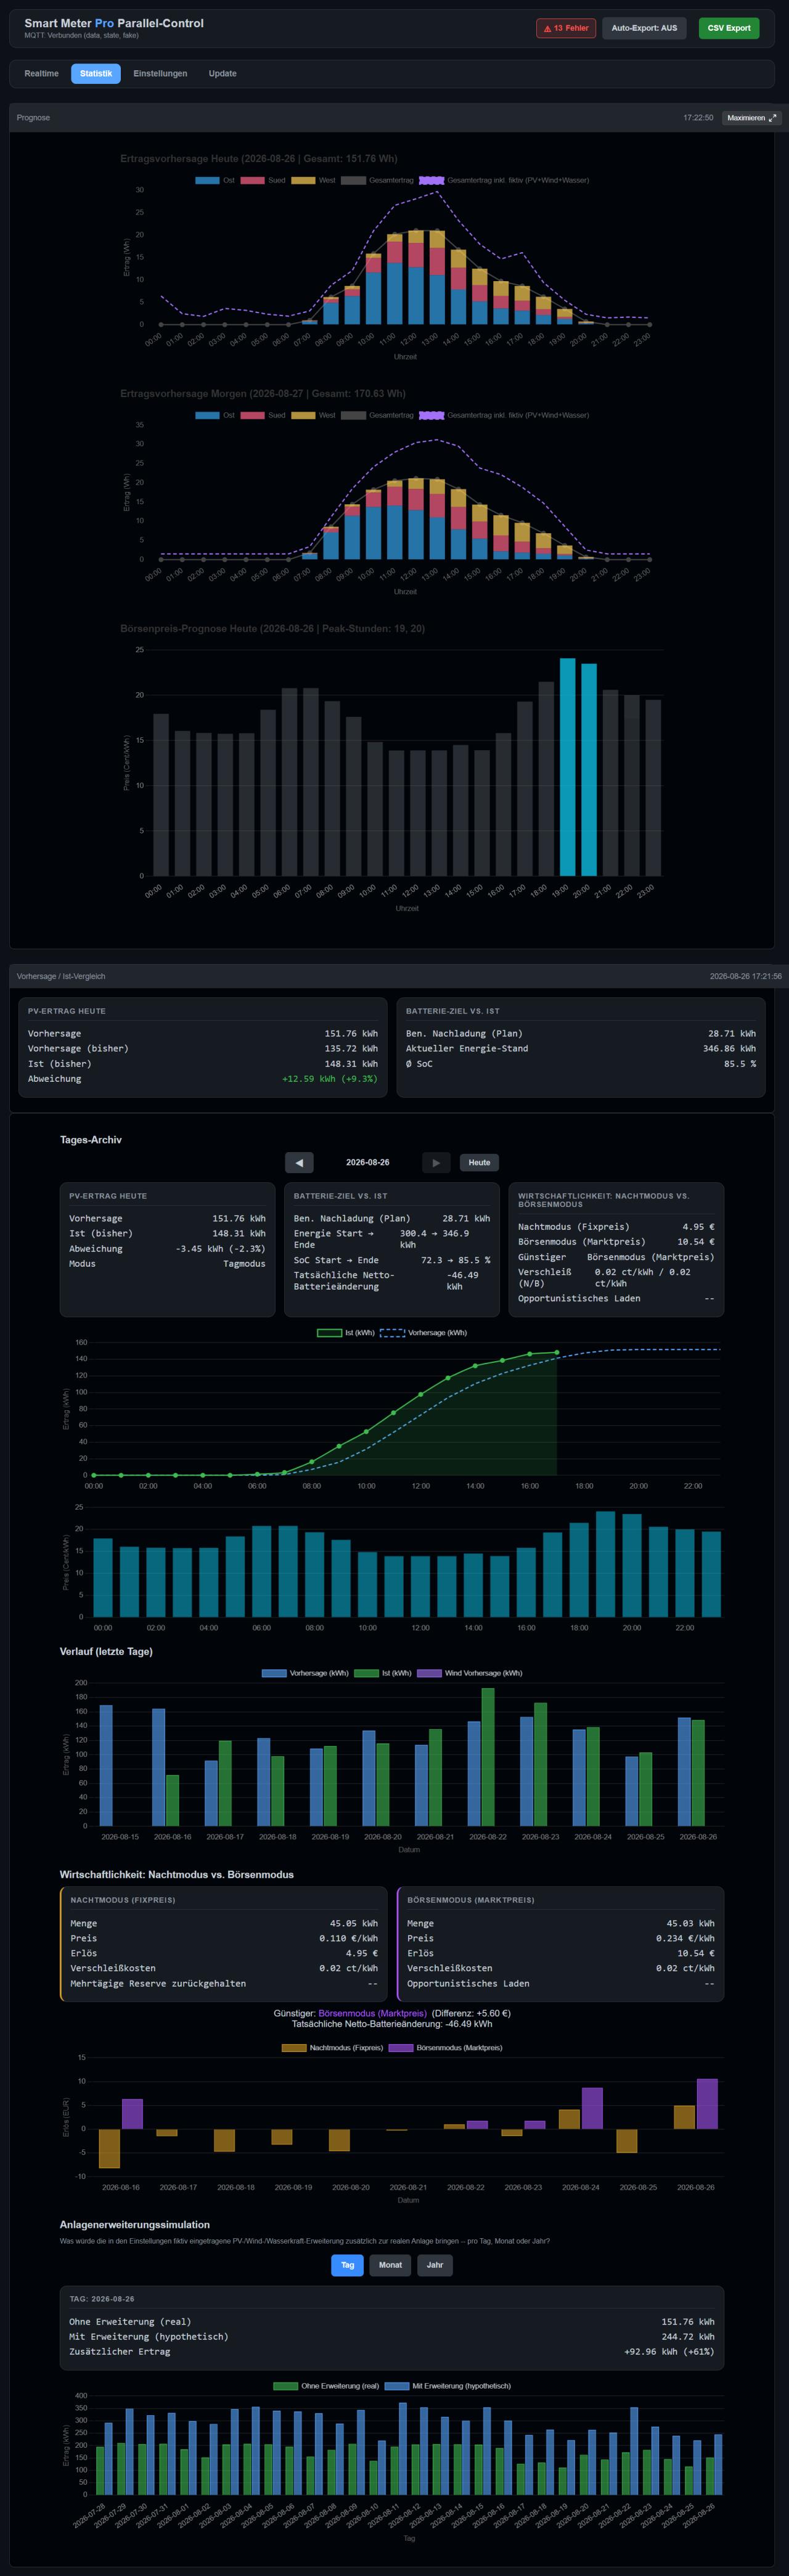789x2576 pixels.
Task: Select the Update tab
Action: coord(222,74)
